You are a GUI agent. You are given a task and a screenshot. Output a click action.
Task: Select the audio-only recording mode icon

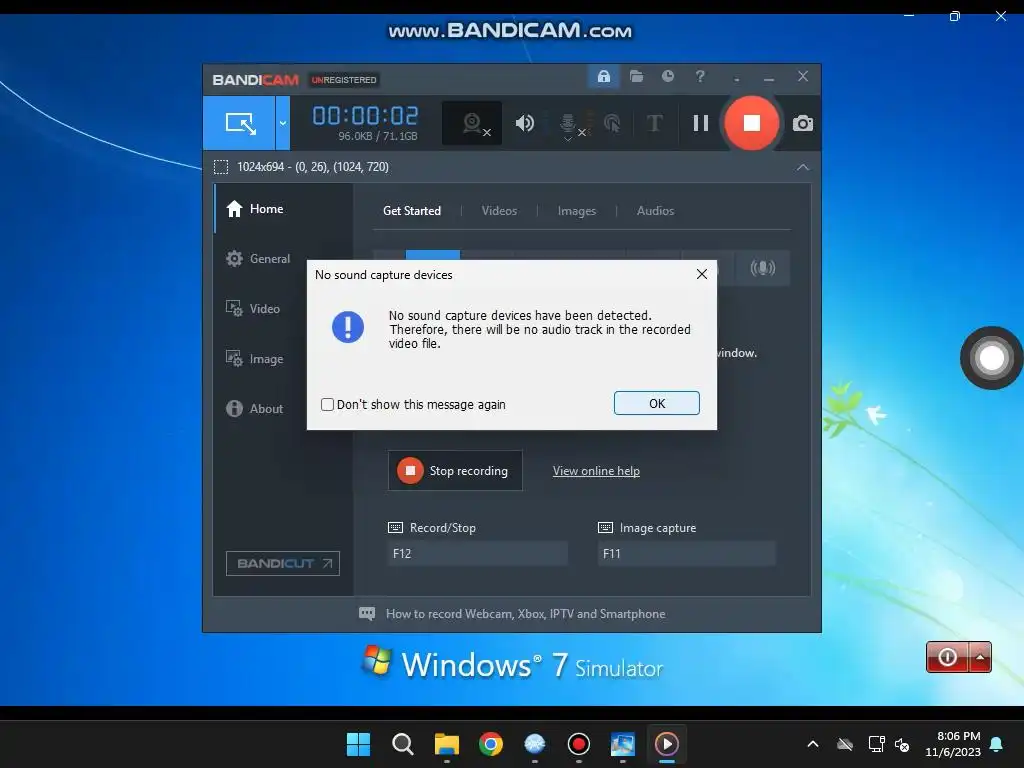pos(762,268)
